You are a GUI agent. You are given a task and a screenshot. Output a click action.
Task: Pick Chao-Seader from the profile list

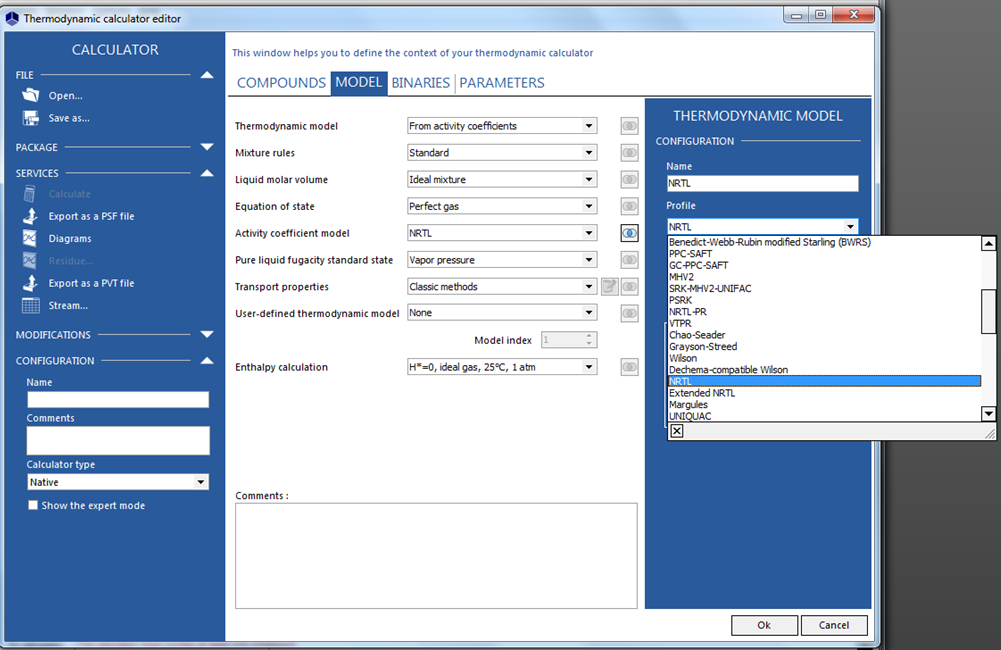(824, 335)
